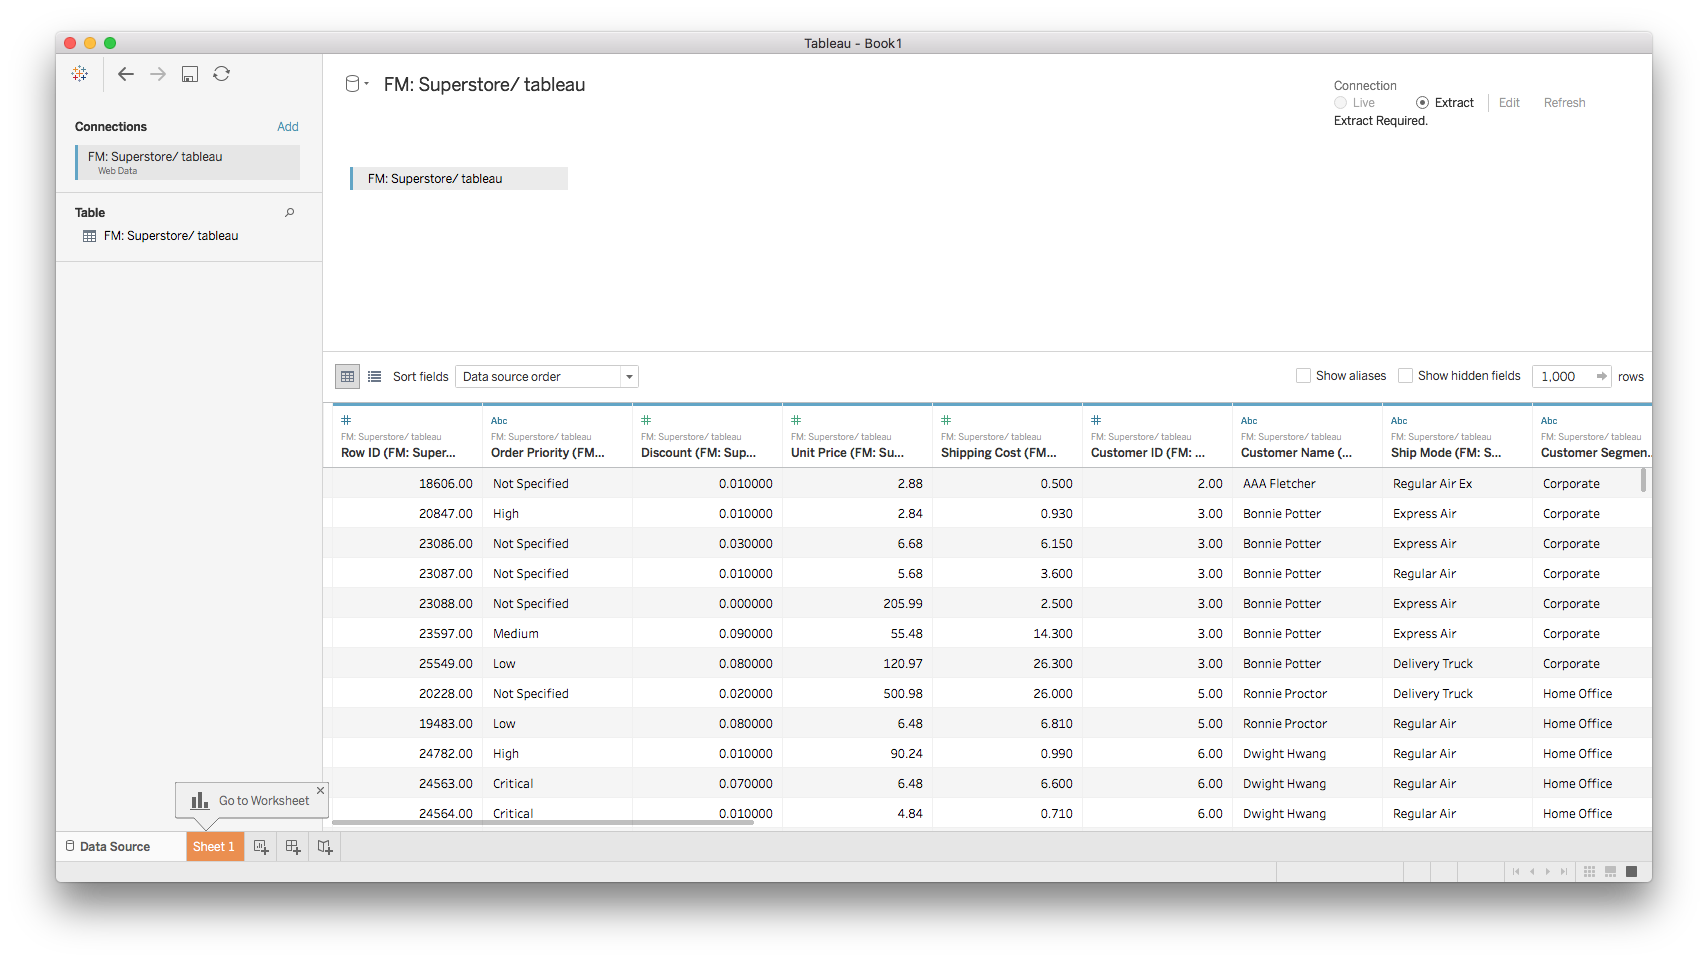Viewport: 1708px width, 962px height.
Task: Click the new dashboard icon
Action: tap(293, 847)
